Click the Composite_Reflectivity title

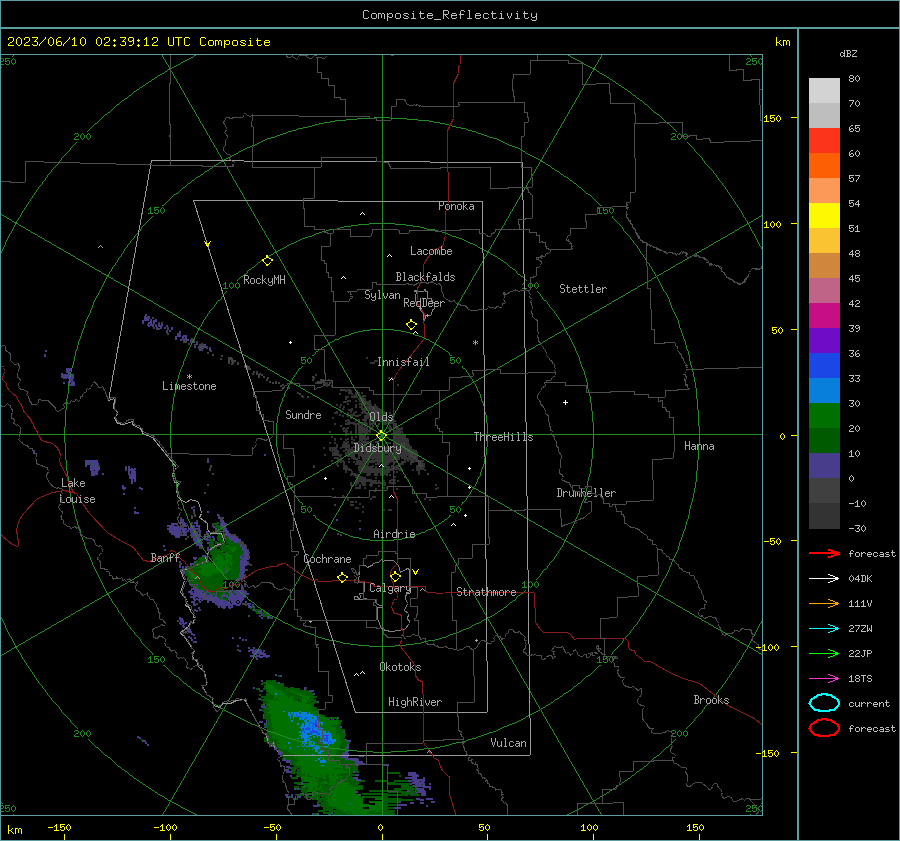click(x=450, y=15)
